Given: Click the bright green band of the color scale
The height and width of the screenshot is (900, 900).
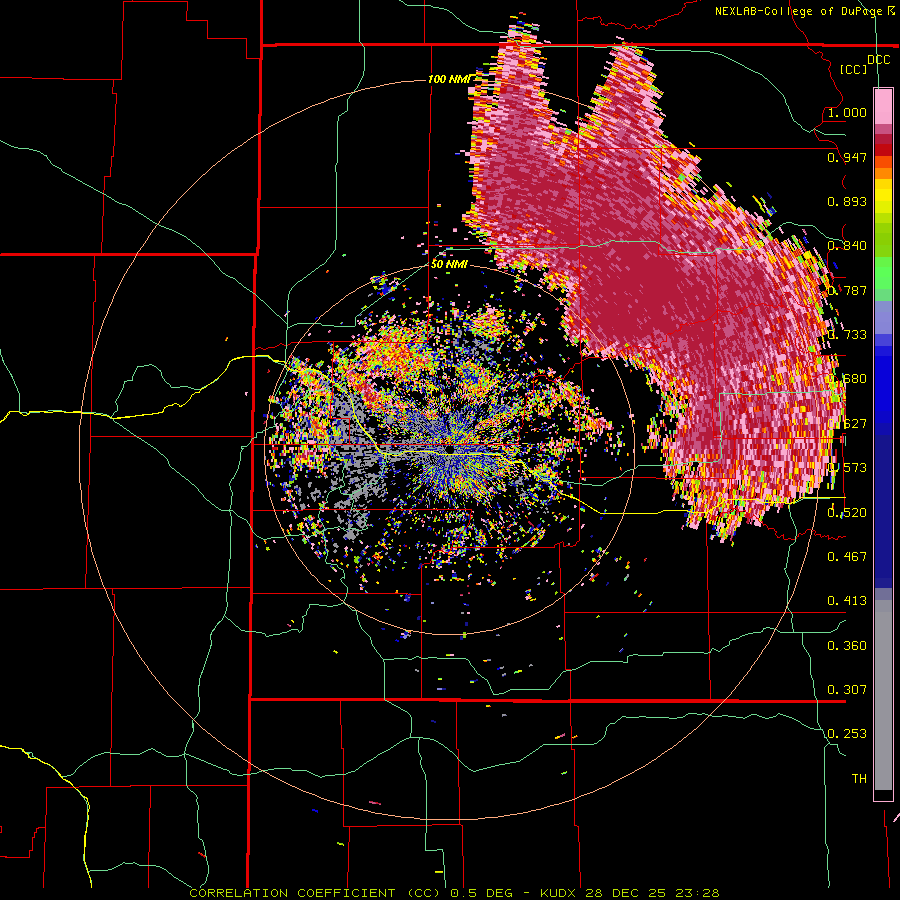Looking at the screenshot, I should [x=883, y=272].
